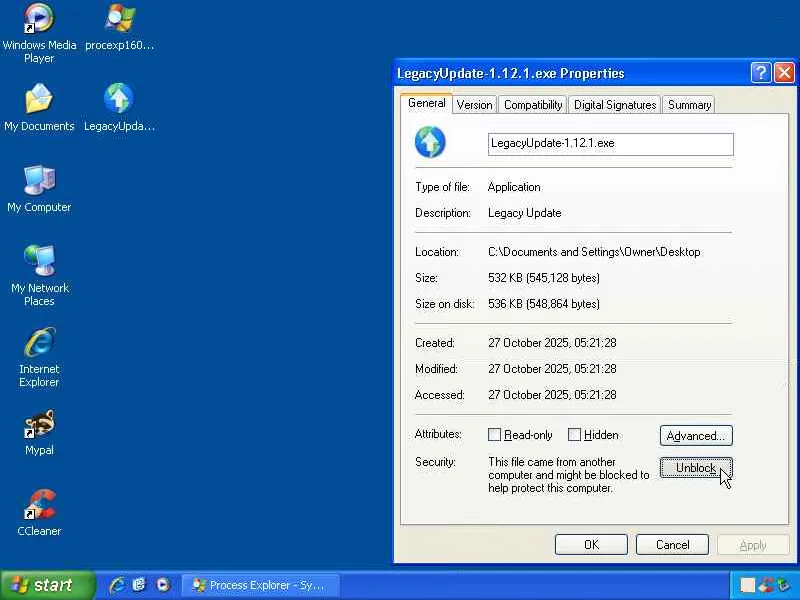This screenshot has height=600, width=800.
Task: Toggle the Hidden attribute checkbox
Action: click(x=574, y=435)
